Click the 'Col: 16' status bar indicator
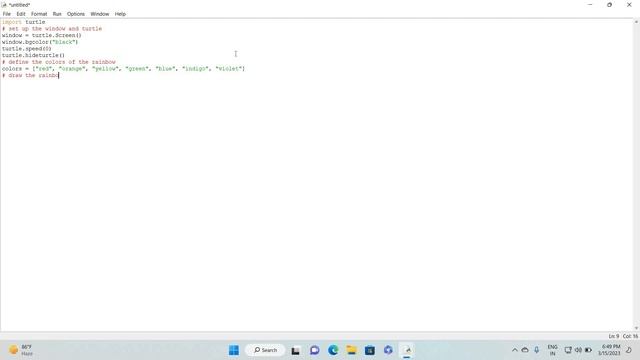Screen dimensions: 640x360 [630, 336]
